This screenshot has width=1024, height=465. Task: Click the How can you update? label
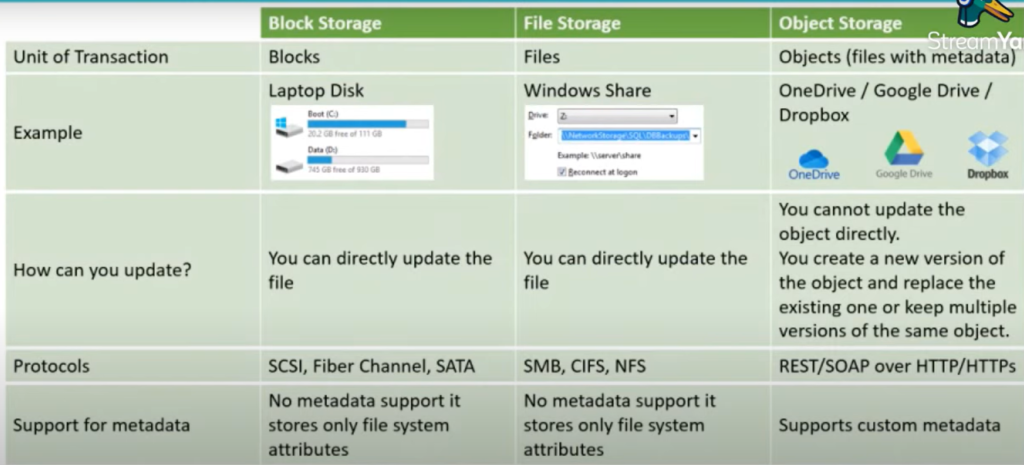point(102,270)
